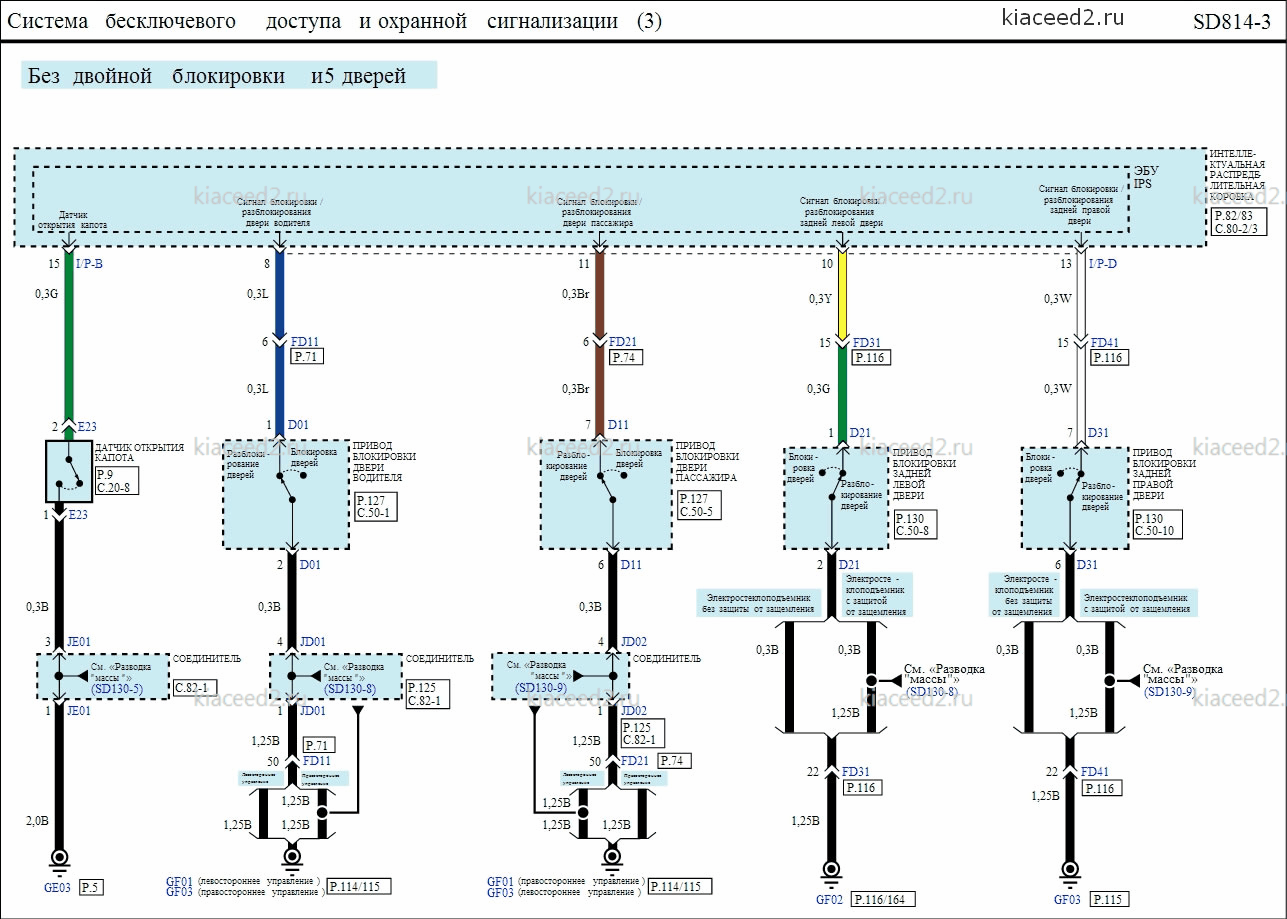Viewport: 1287px width, 919px height.
Task: Click the green 0,3G wire below I/P-B
Action: pos(69,338)
